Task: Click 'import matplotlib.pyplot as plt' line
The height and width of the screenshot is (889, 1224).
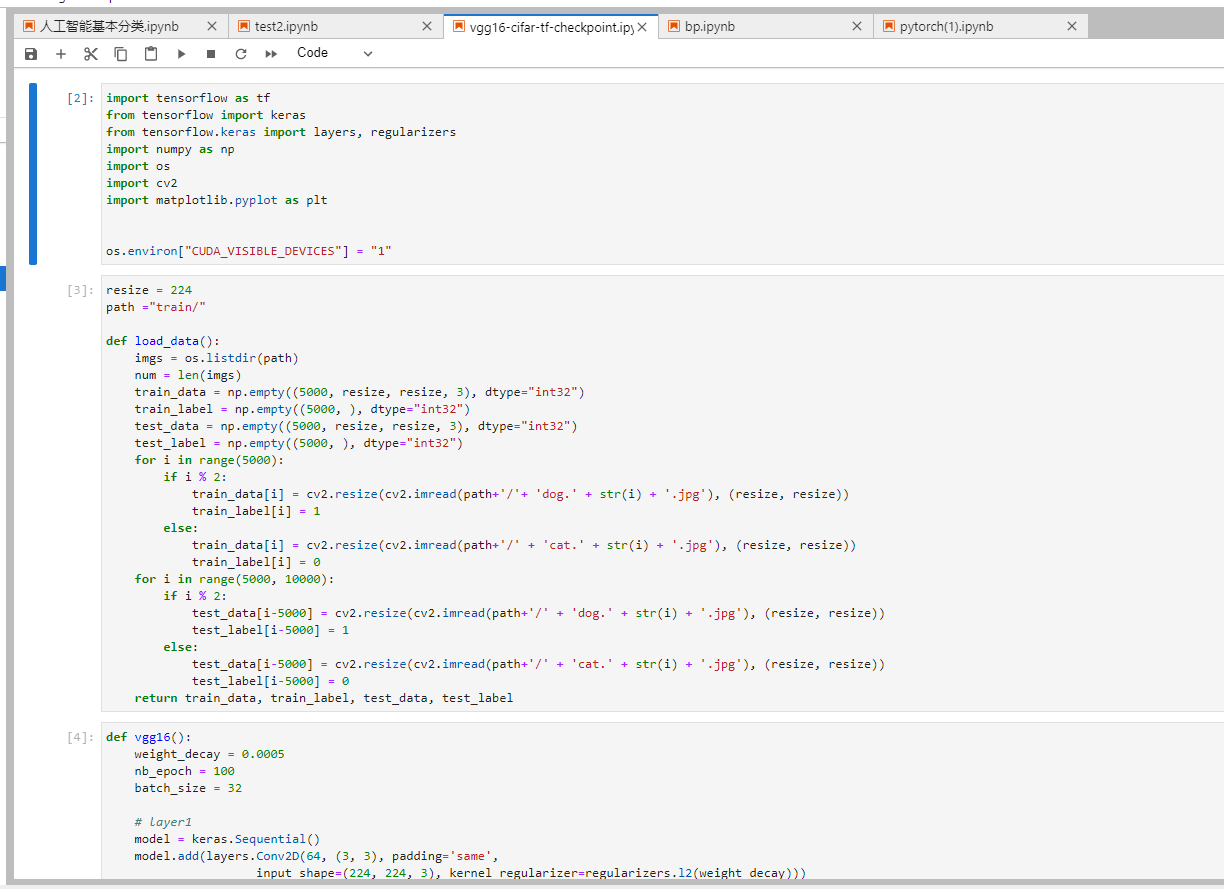Action: coord(217,200)
